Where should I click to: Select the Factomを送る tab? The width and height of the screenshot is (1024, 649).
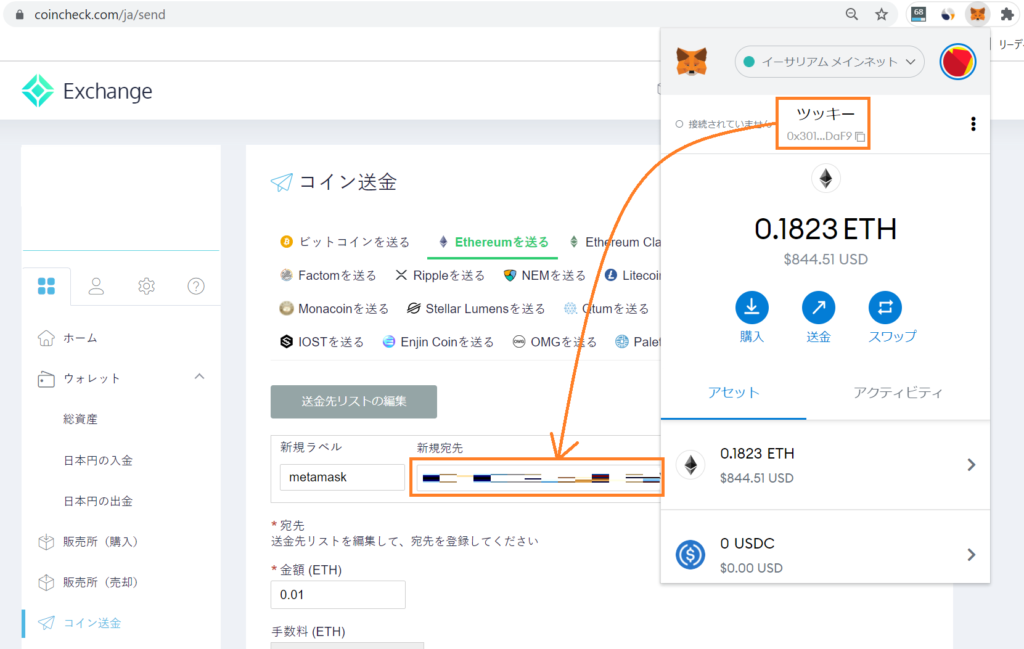click(328, 276)
